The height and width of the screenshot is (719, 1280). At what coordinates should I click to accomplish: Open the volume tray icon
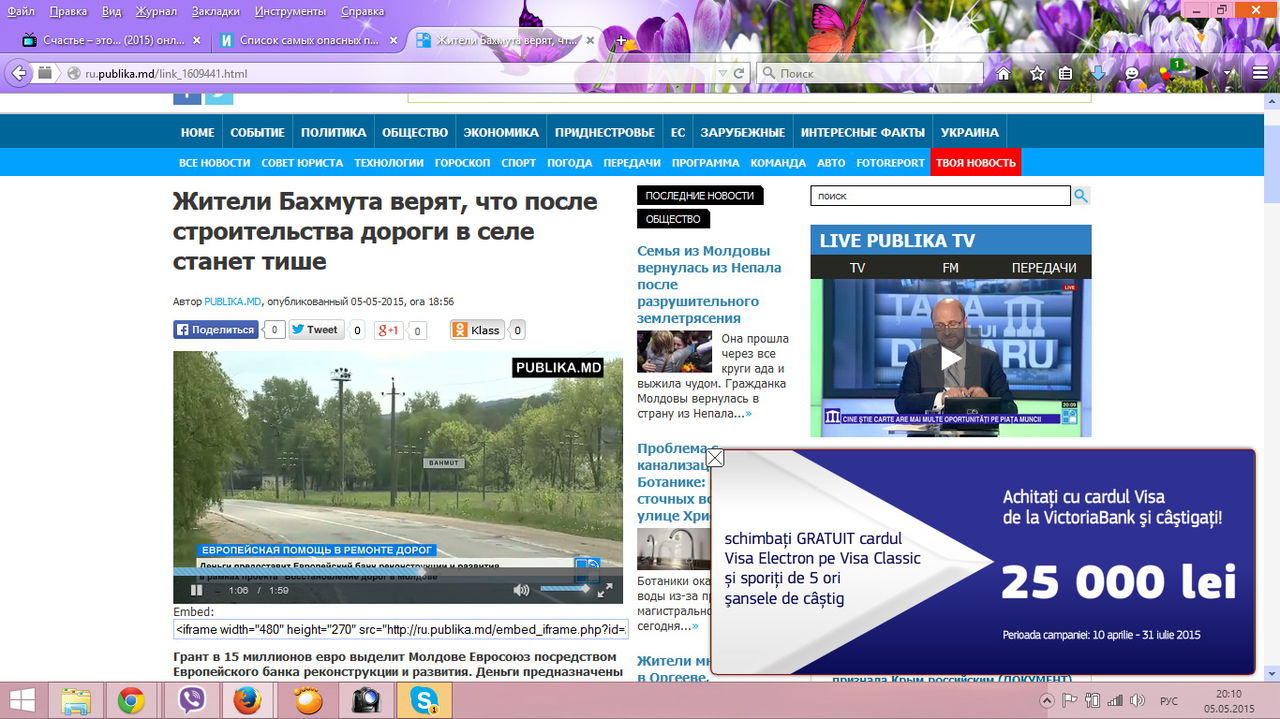[x=1138, y=700]
